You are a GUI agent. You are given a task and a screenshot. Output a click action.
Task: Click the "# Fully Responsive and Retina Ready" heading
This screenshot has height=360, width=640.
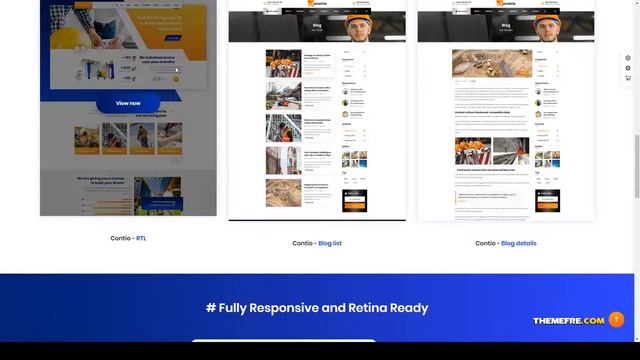317,308
